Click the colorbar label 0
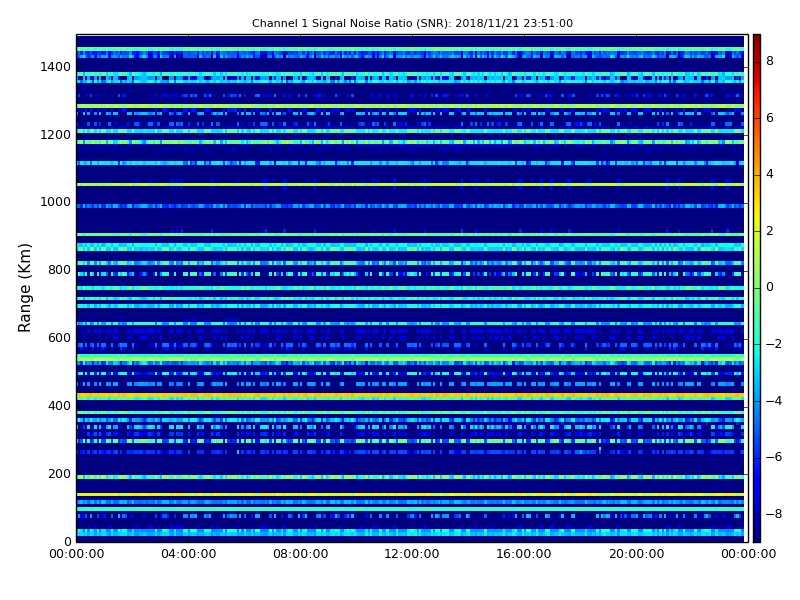 tap(770, 287)
